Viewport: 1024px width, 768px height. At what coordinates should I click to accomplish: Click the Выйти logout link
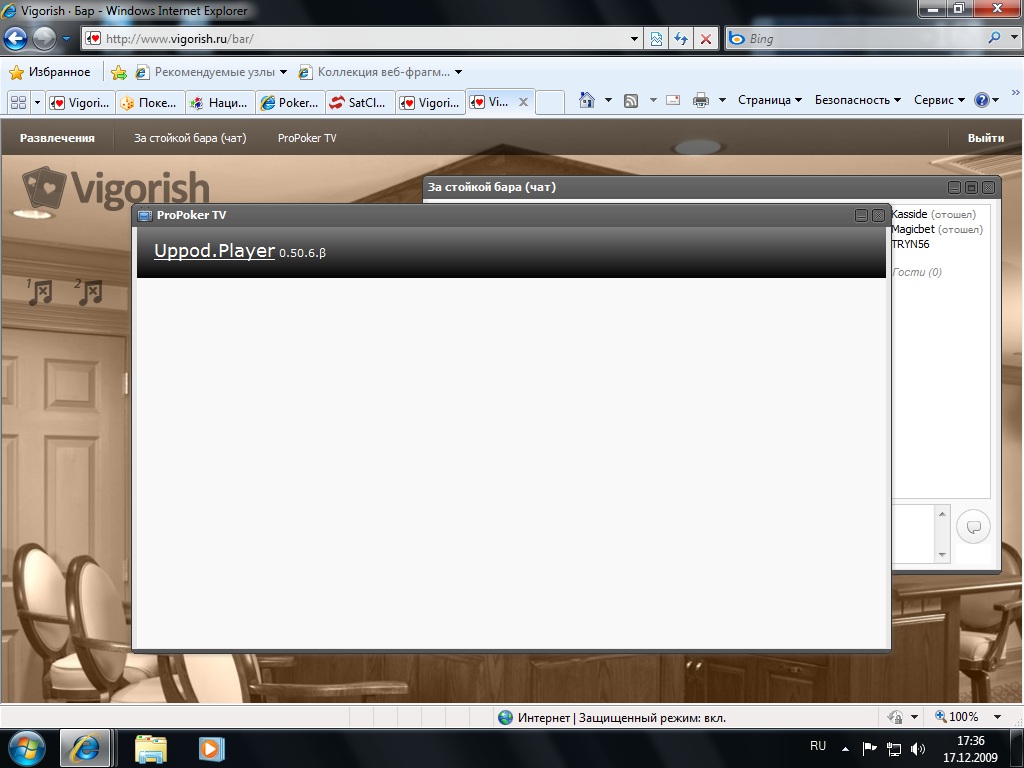tap(985, 138)
